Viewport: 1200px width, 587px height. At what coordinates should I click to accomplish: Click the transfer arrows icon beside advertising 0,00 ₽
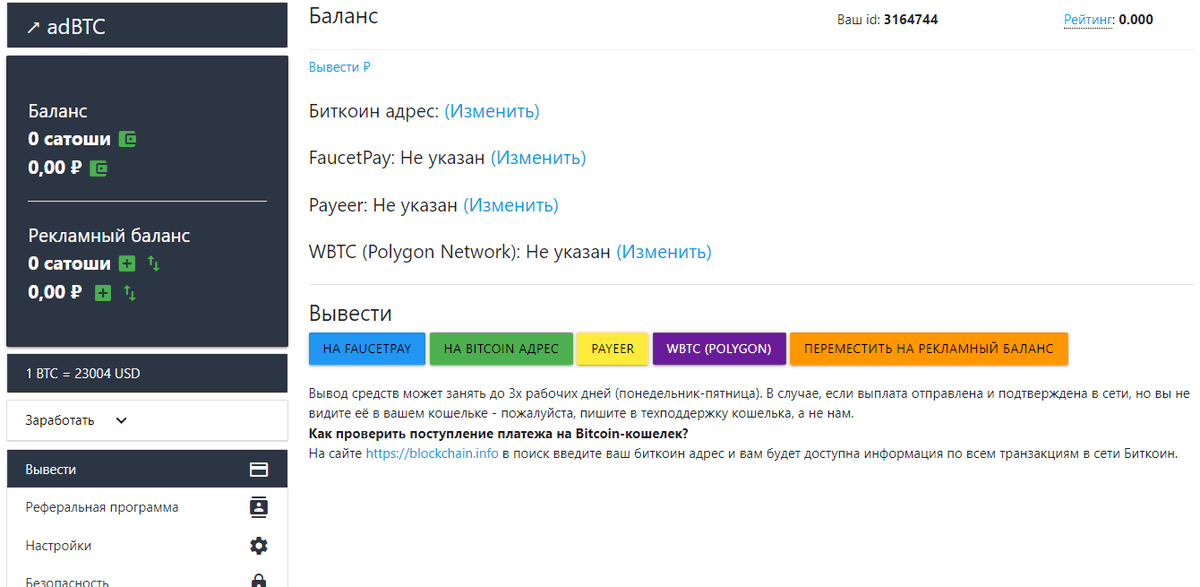(x=130, y=293)
